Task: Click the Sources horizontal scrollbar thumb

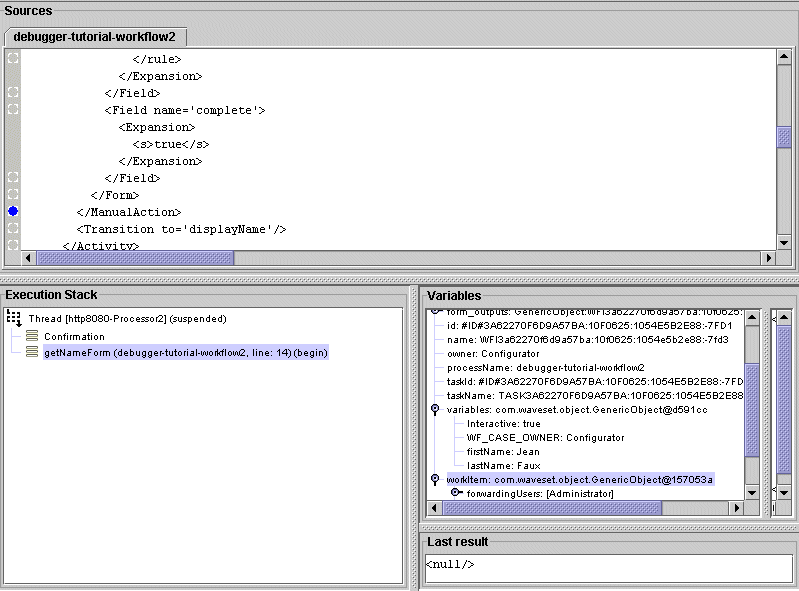Action: [135, 258]
